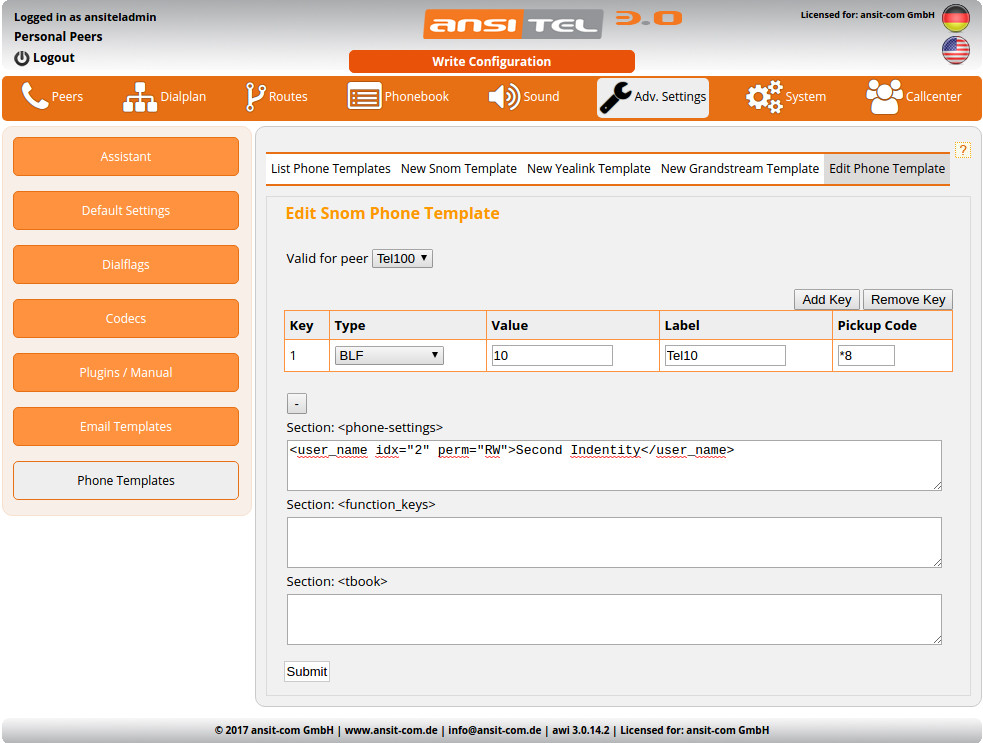Switch language with US flag
Image resolution: width=983 pixels, height=743 pixels.
tap(955, 50)
